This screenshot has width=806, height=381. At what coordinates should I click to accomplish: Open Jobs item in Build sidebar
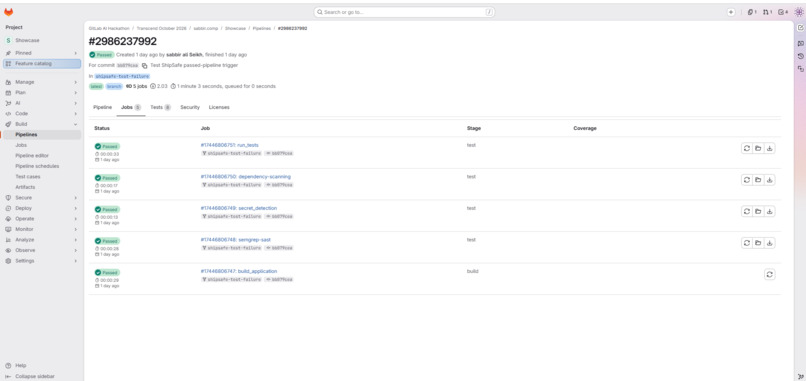click(42, 145)
